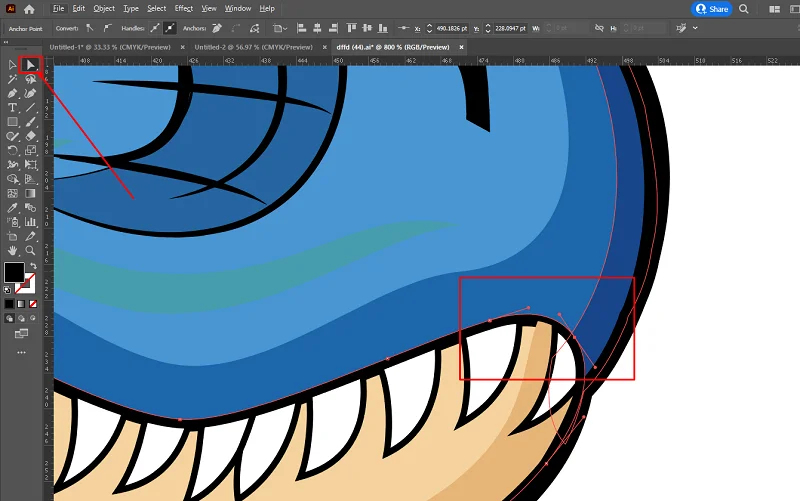
Task: Select the Eraser tool
Action: coord(31,136)
